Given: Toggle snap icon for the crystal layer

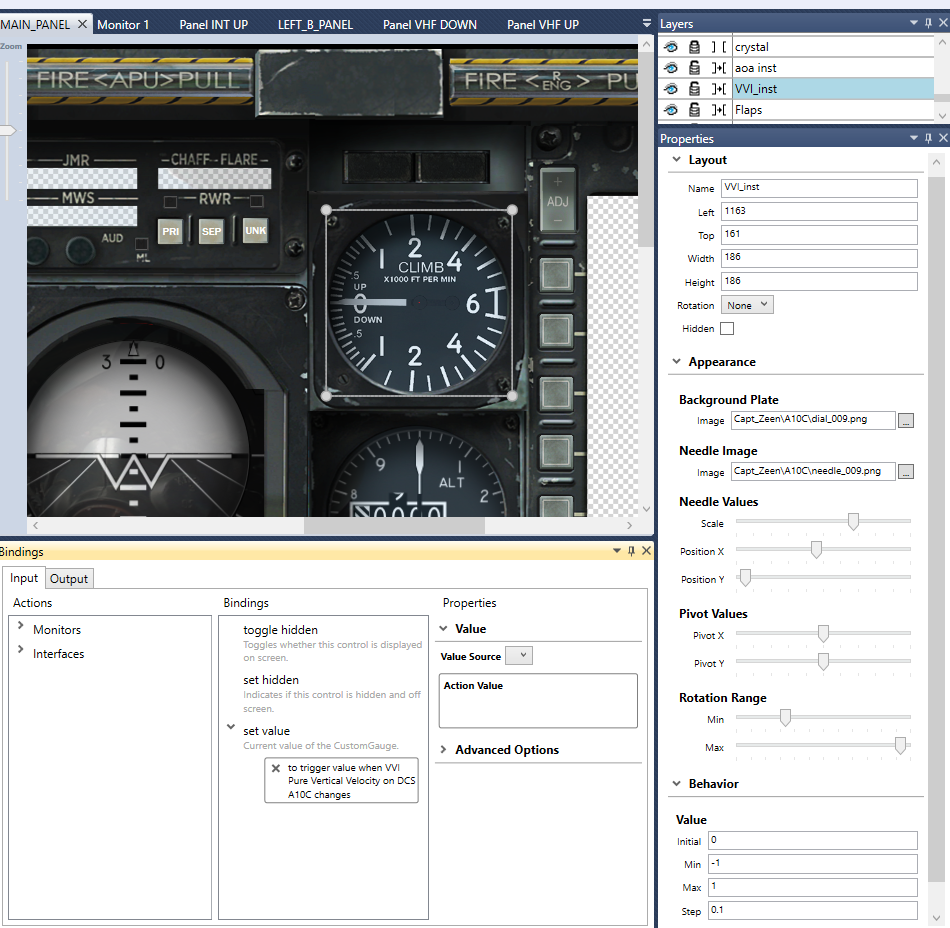Looking at the screenshot, I should pyautogui.click(x=718, y=47).
